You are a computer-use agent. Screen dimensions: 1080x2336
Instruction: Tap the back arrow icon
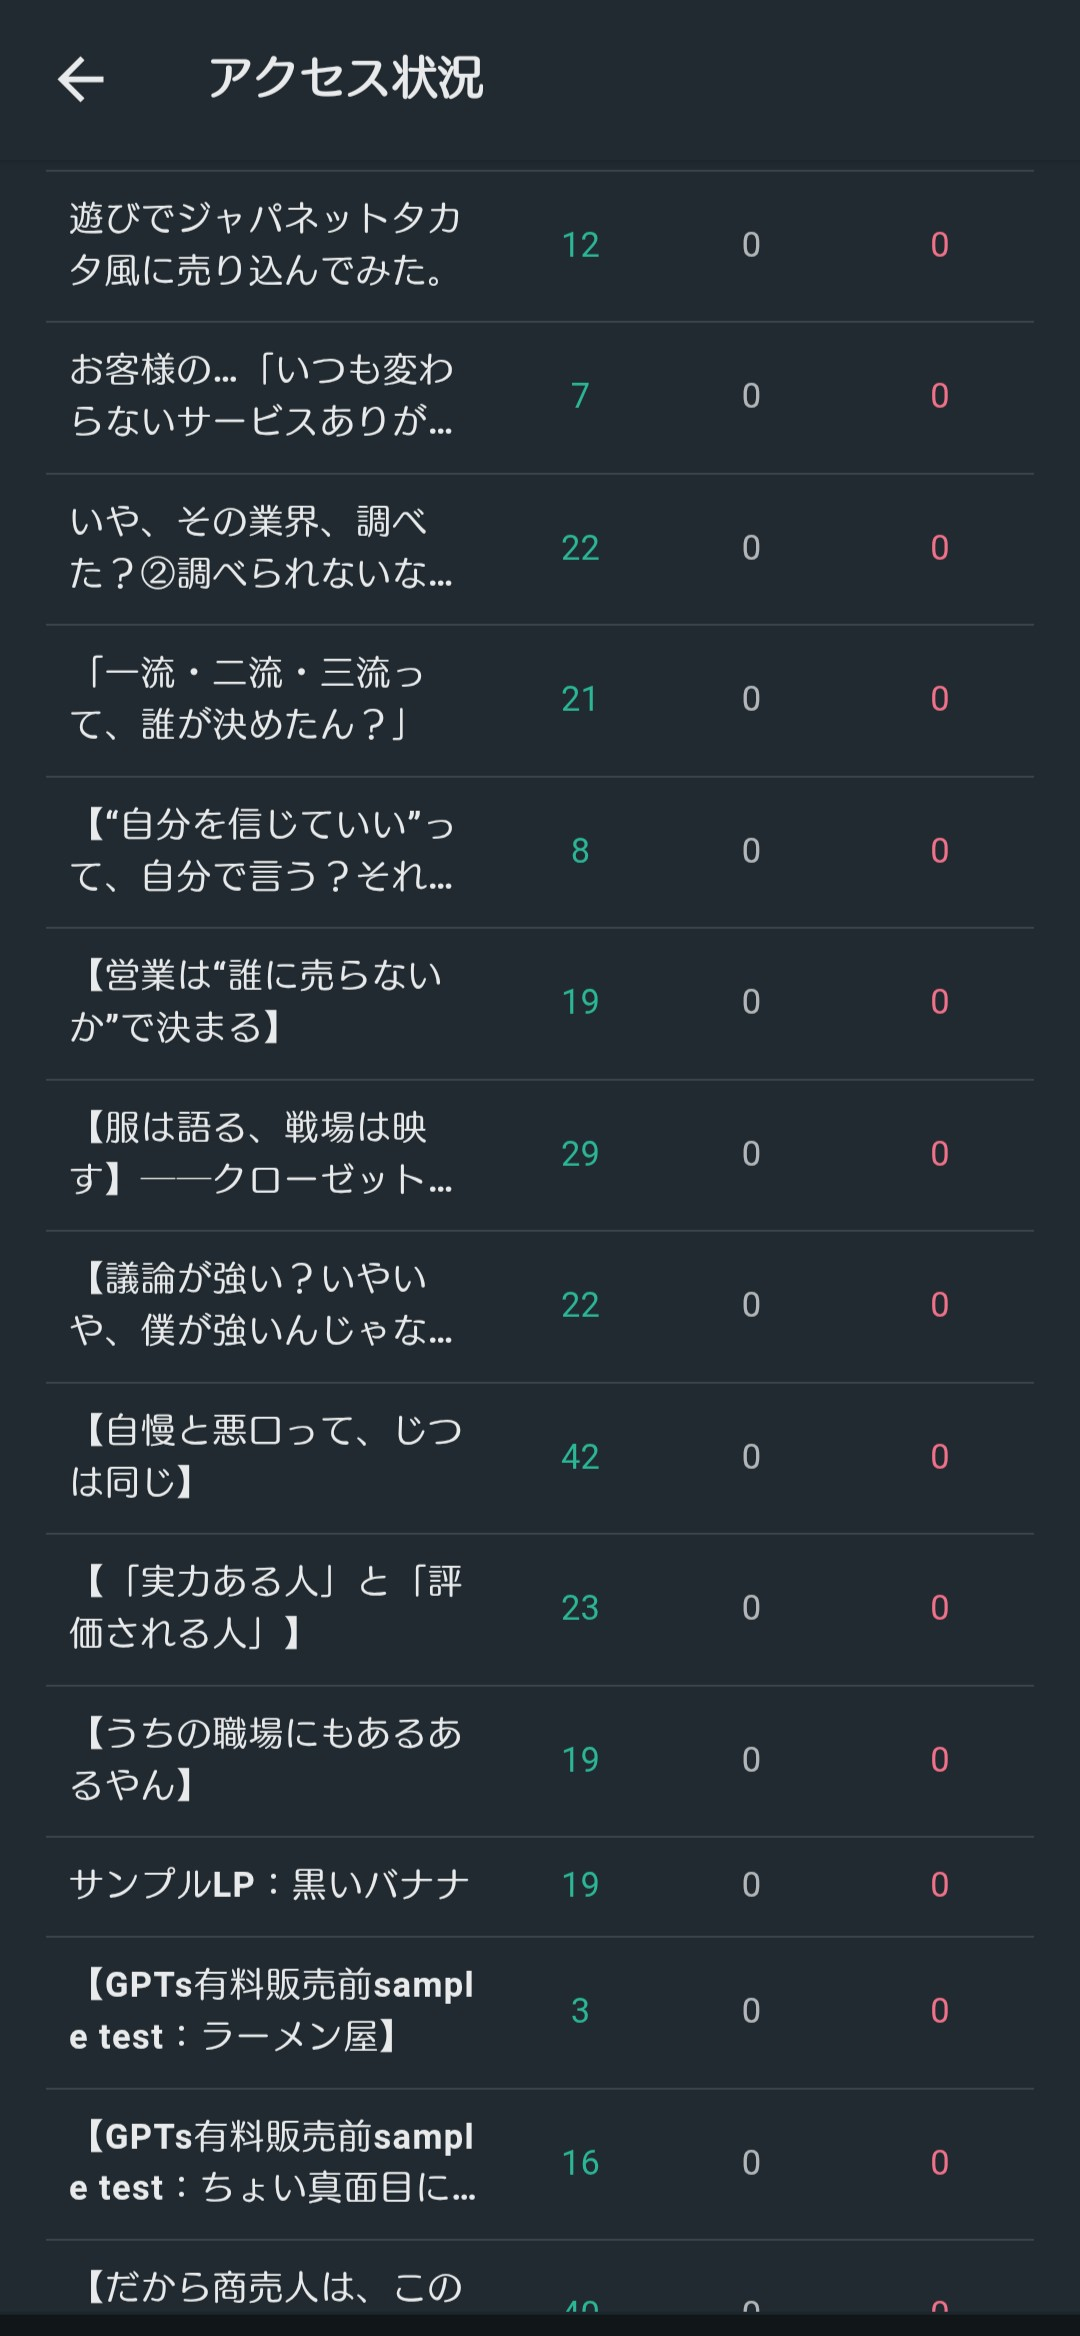[x=81, y=80]
